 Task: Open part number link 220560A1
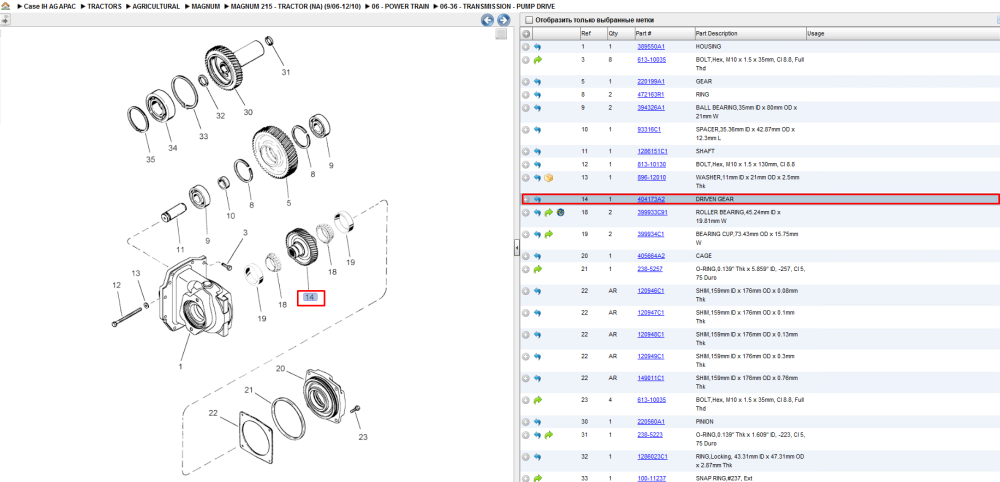pos(651,421)
